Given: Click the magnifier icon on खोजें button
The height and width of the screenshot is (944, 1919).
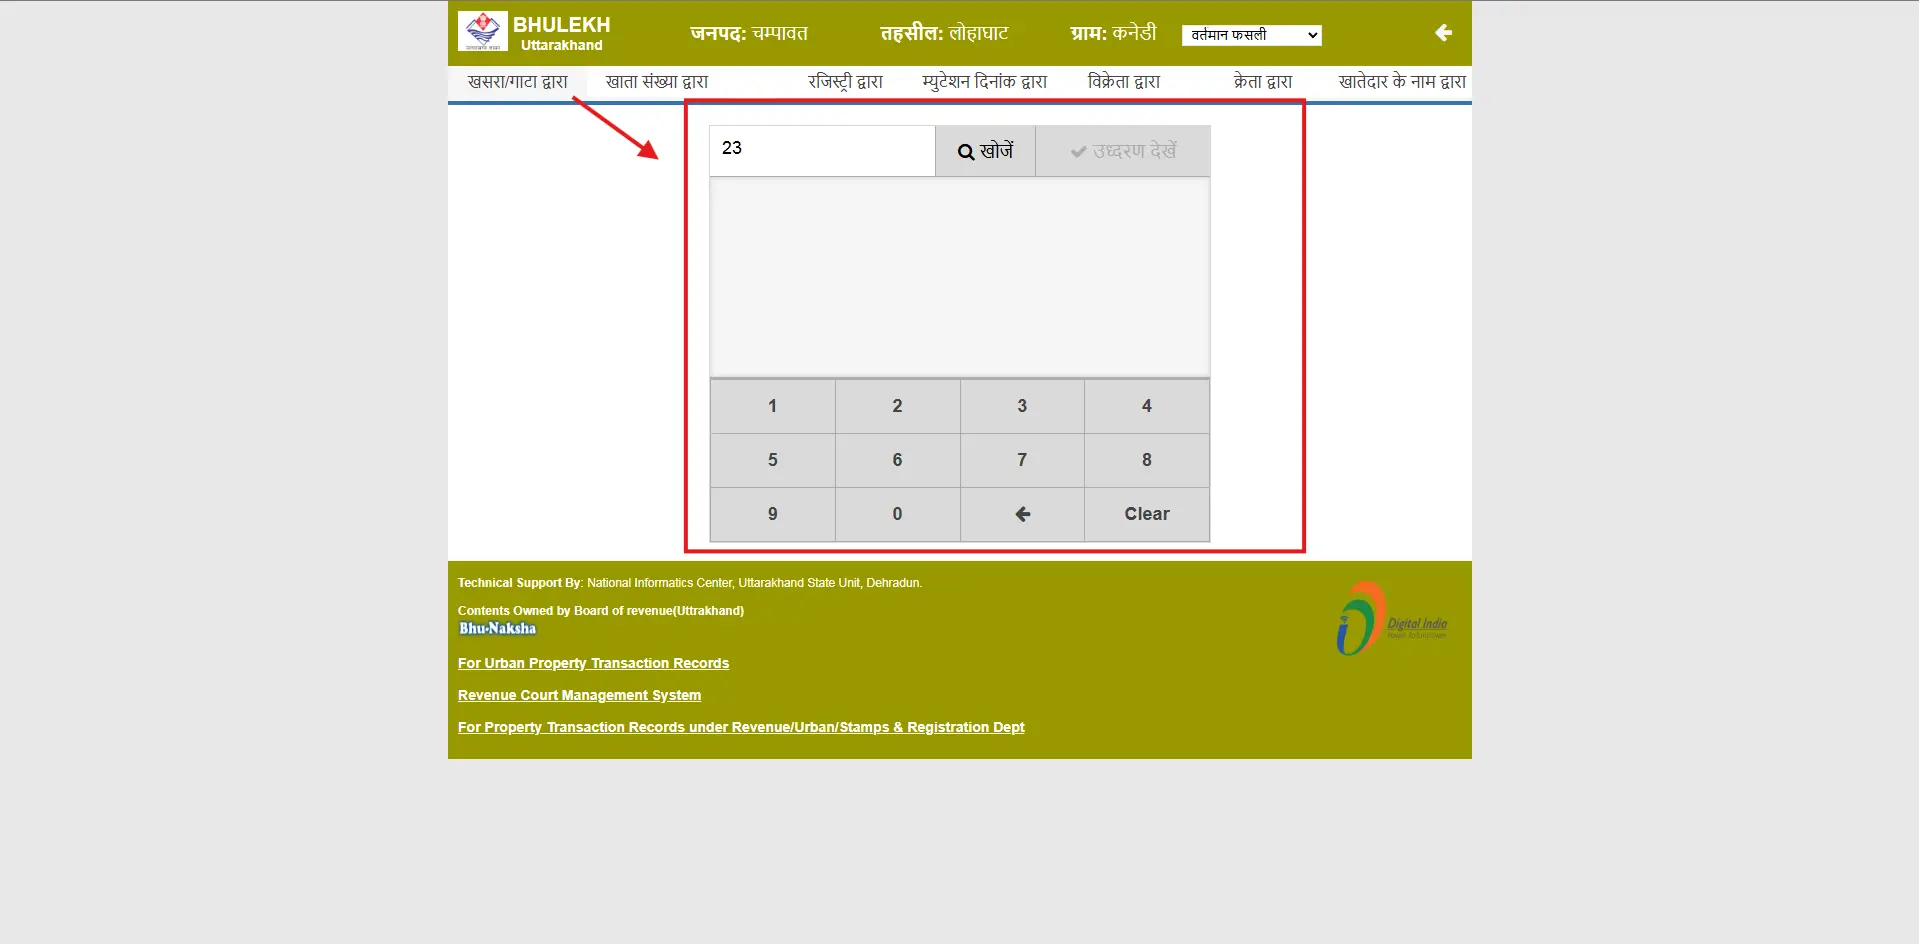Looking at the screenshot, I should pos(965,151).
